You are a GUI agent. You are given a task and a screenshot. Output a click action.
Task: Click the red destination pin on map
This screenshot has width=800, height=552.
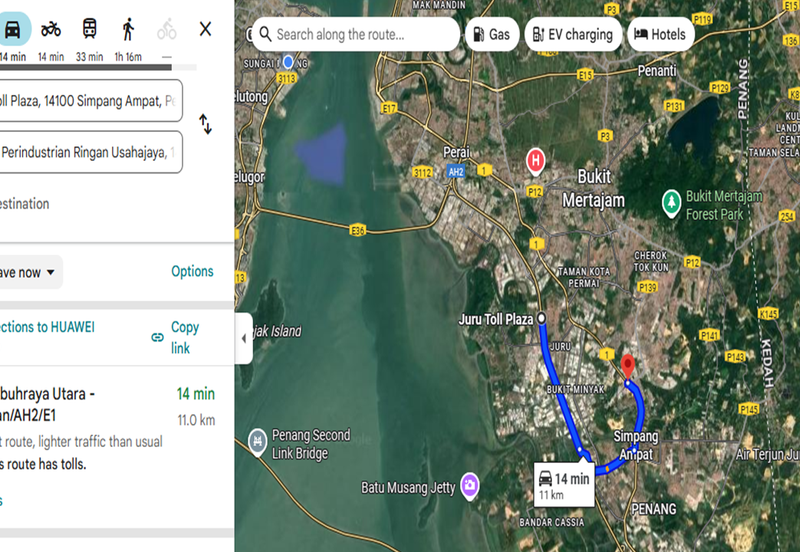tap(628, 365)
